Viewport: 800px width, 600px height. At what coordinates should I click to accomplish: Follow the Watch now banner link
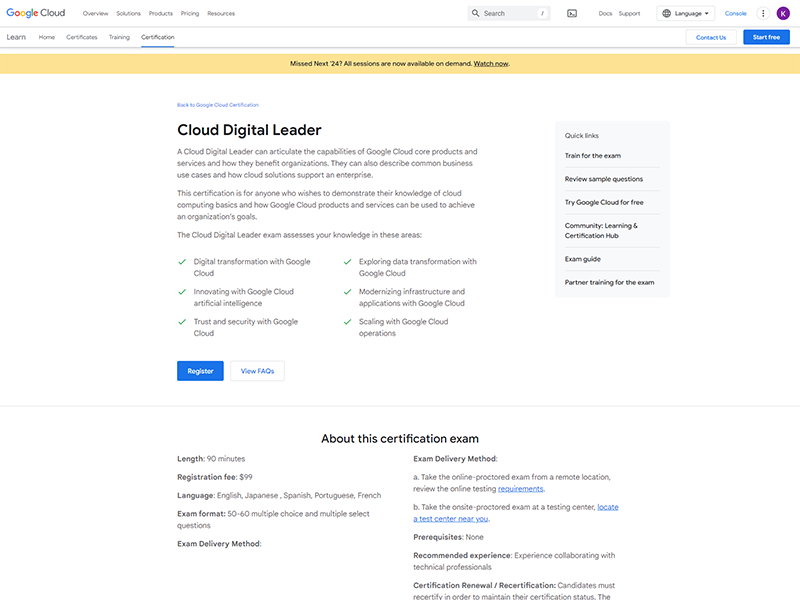(491, 64)
